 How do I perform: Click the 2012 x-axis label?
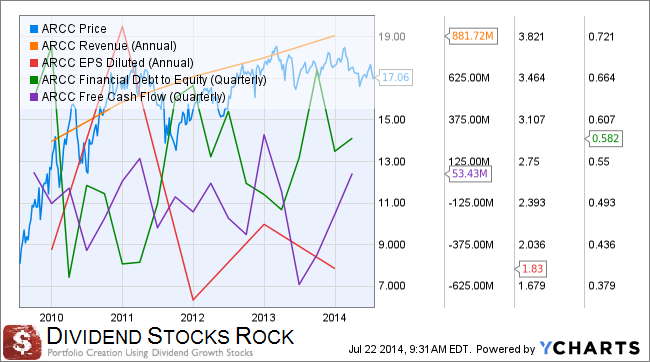(x=193, y=318)
